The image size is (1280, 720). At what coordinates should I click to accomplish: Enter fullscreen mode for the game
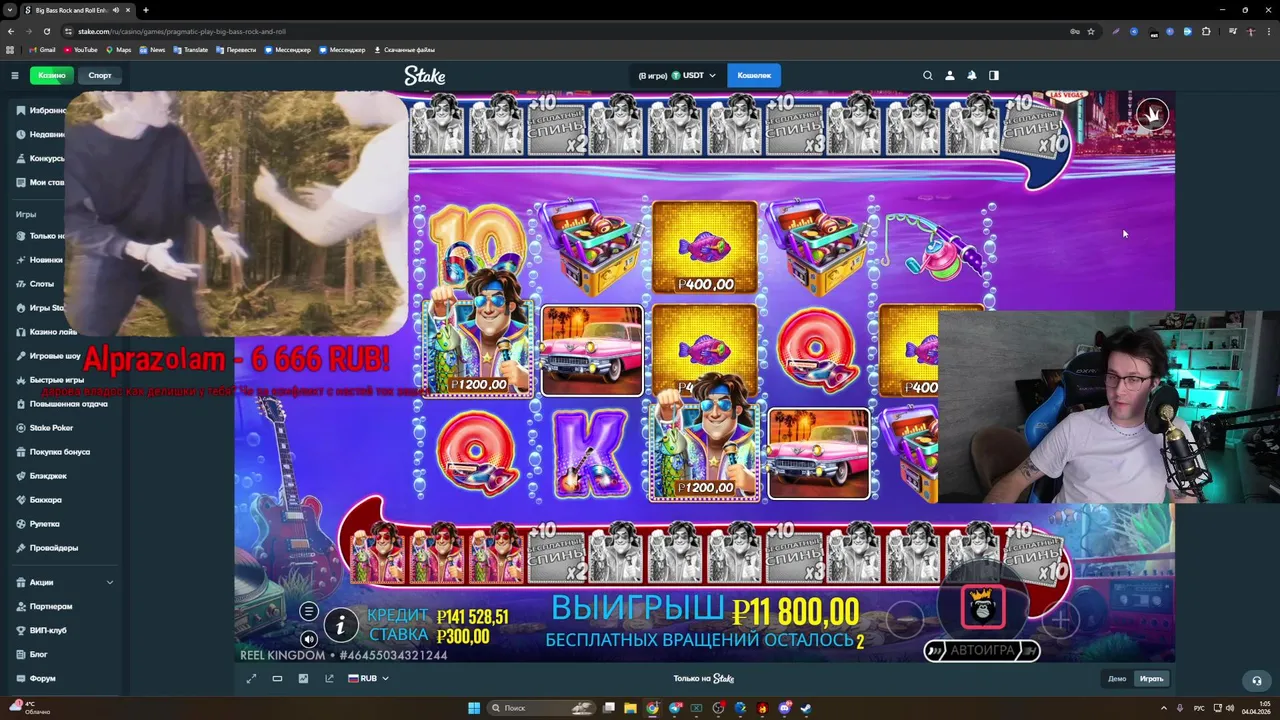(x=252, y=678)
